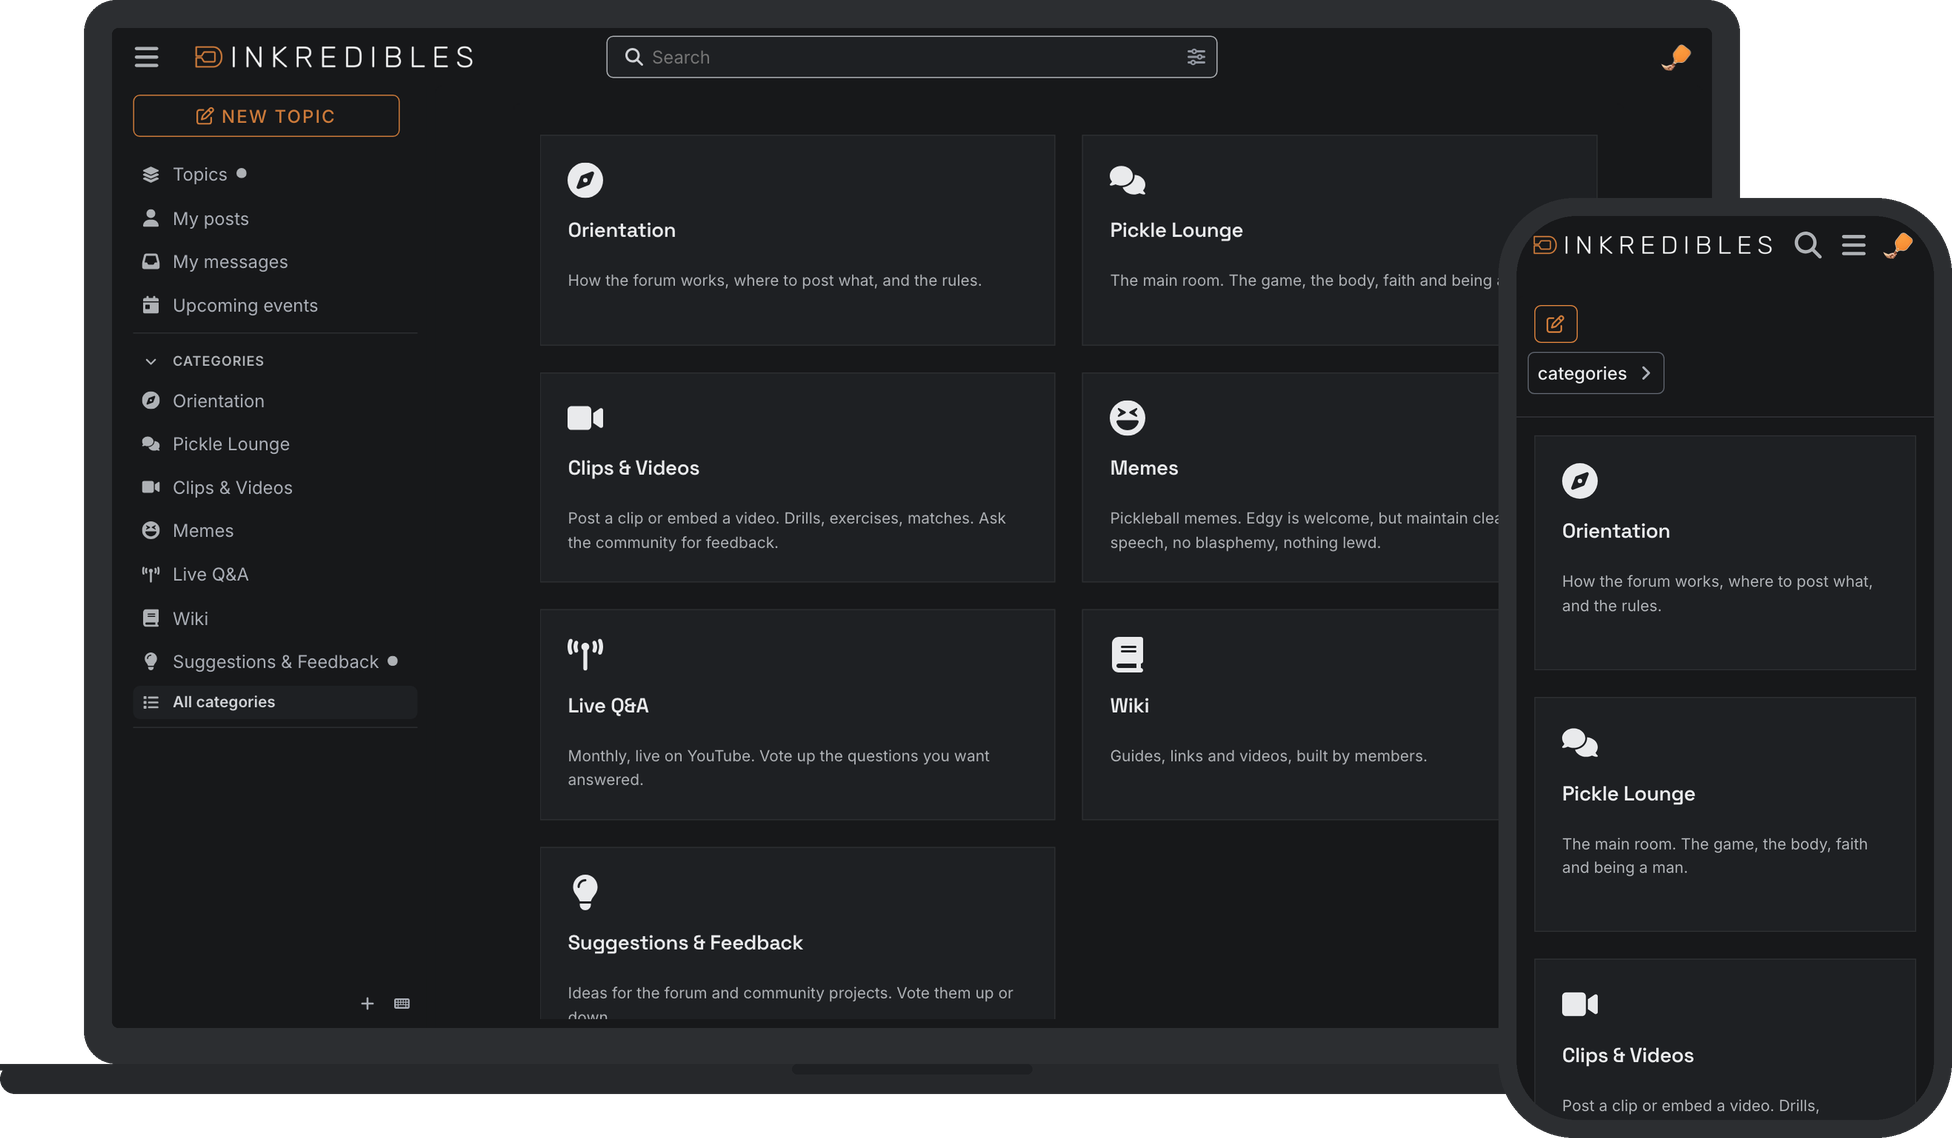The height and width of the screenshot is (1138, 1952).
Task: Click the Clips & Videos camera icon in laptop card
Action: click(x=585, y=418)
